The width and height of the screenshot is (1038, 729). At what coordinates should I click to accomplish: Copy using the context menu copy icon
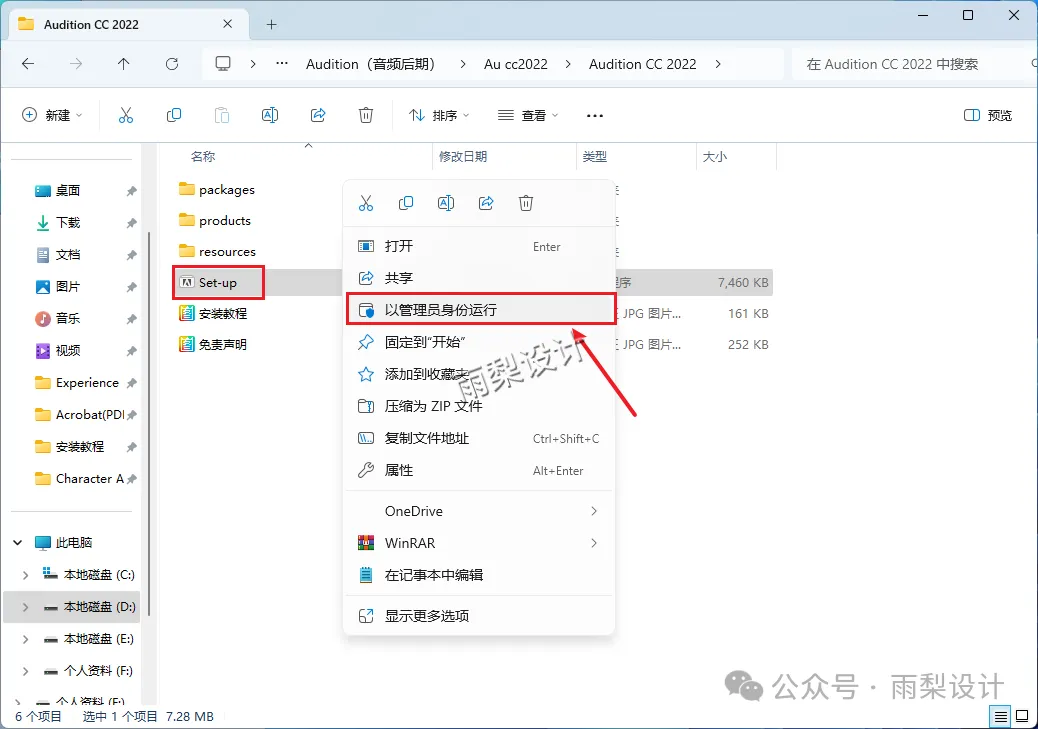click(x=406, y=203)
